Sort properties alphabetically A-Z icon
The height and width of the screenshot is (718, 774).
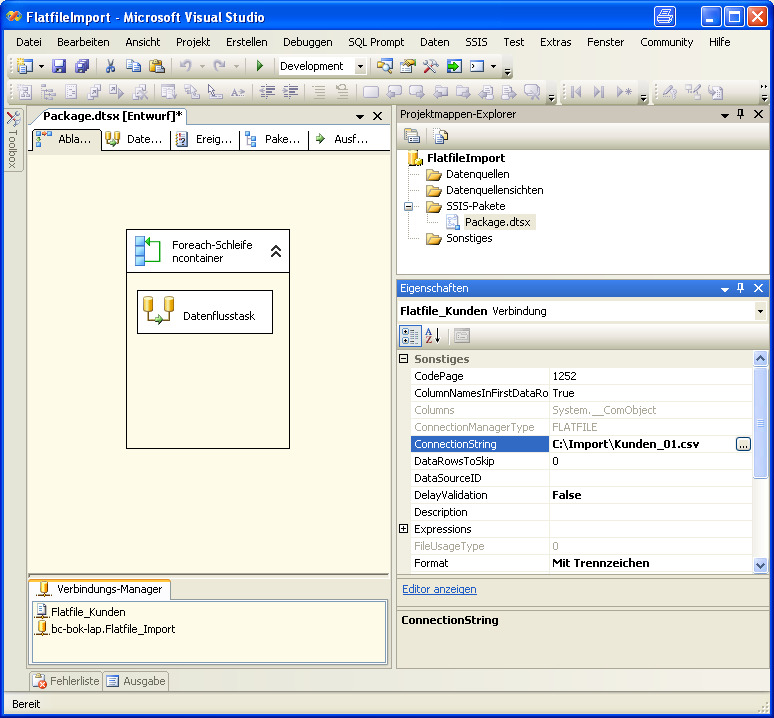(x=432, y=336)
